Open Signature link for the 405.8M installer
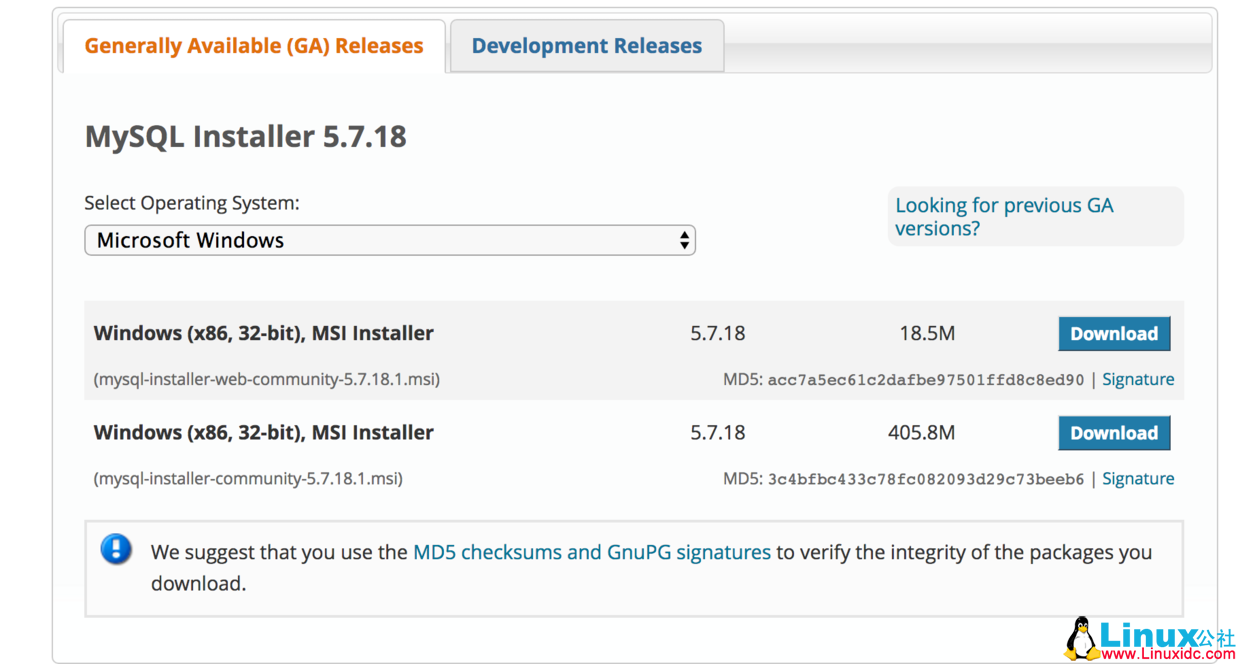1240x664 pixels. [x=1138, y=478]
